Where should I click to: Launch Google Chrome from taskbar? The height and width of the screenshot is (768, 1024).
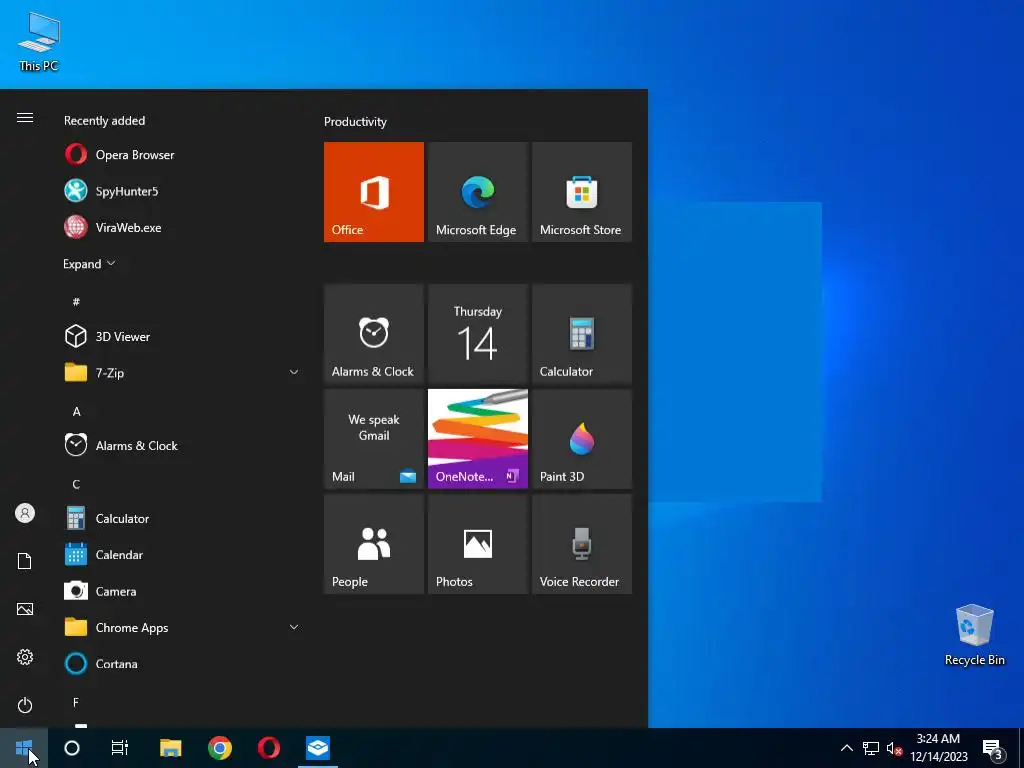coord(220,748)
